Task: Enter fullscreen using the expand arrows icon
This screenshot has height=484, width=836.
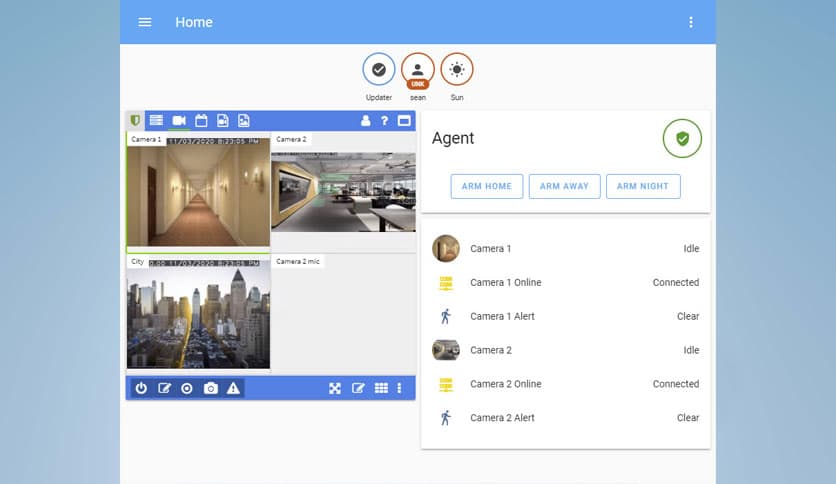Action: pos(335,388)
